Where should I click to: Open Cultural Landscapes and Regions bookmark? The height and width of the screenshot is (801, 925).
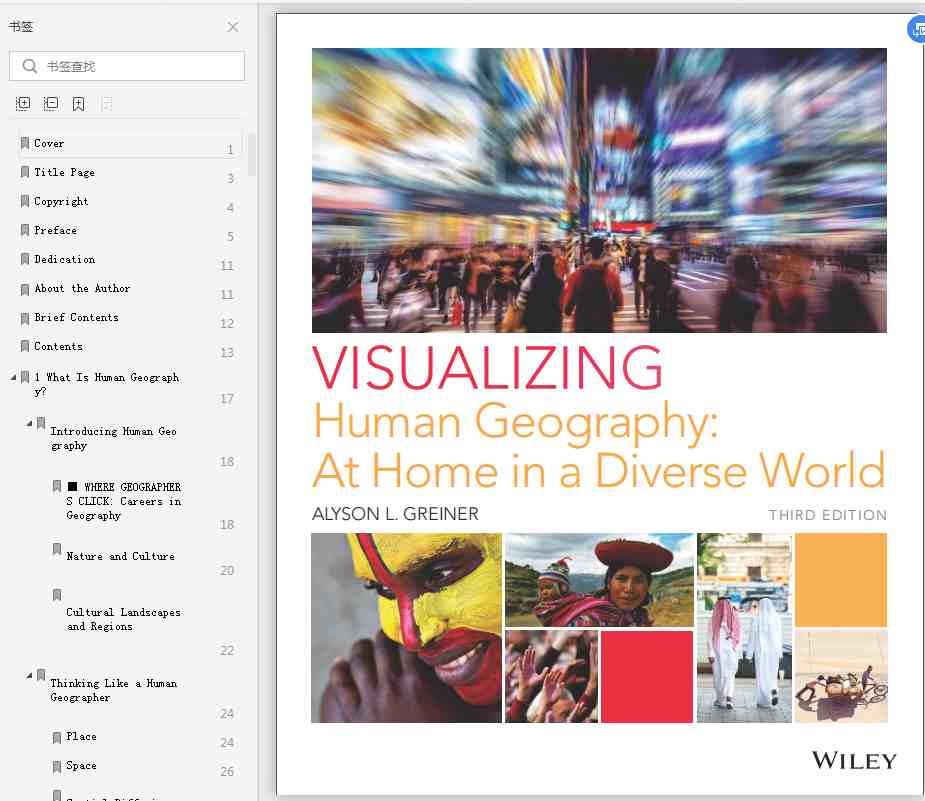(x=123, y=619)
